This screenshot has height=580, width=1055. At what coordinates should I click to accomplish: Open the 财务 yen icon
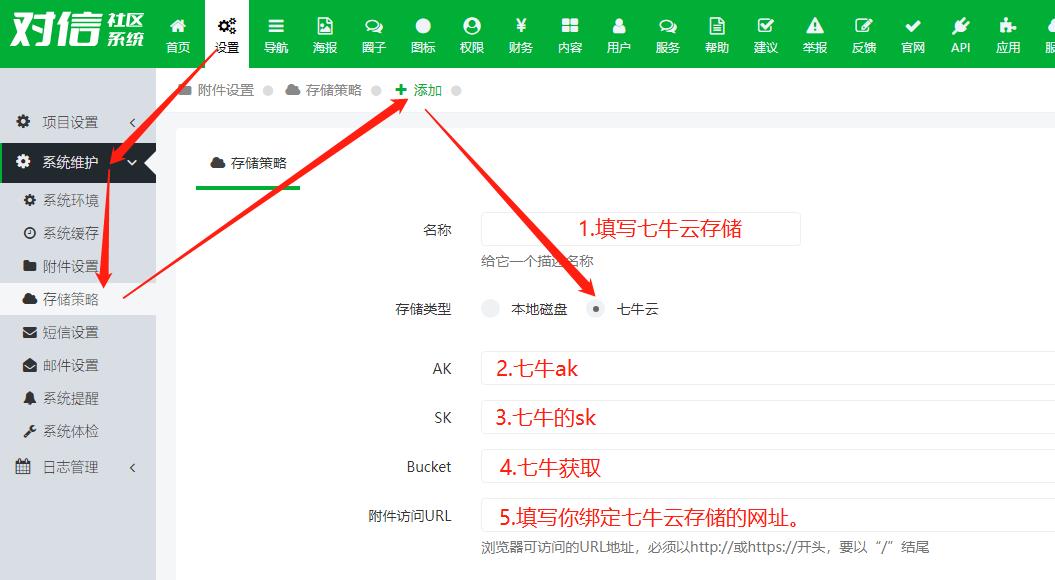coord(521,26)
